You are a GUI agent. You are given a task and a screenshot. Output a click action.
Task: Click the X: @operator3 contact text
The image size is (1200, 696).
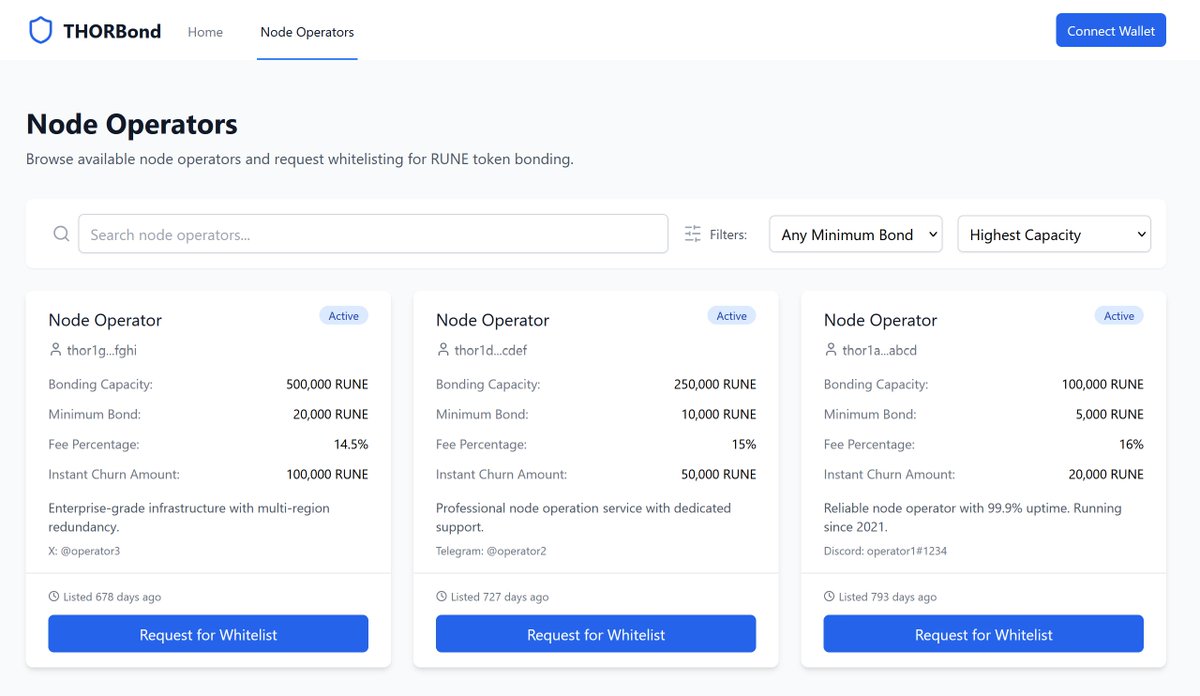coord(84,551)
